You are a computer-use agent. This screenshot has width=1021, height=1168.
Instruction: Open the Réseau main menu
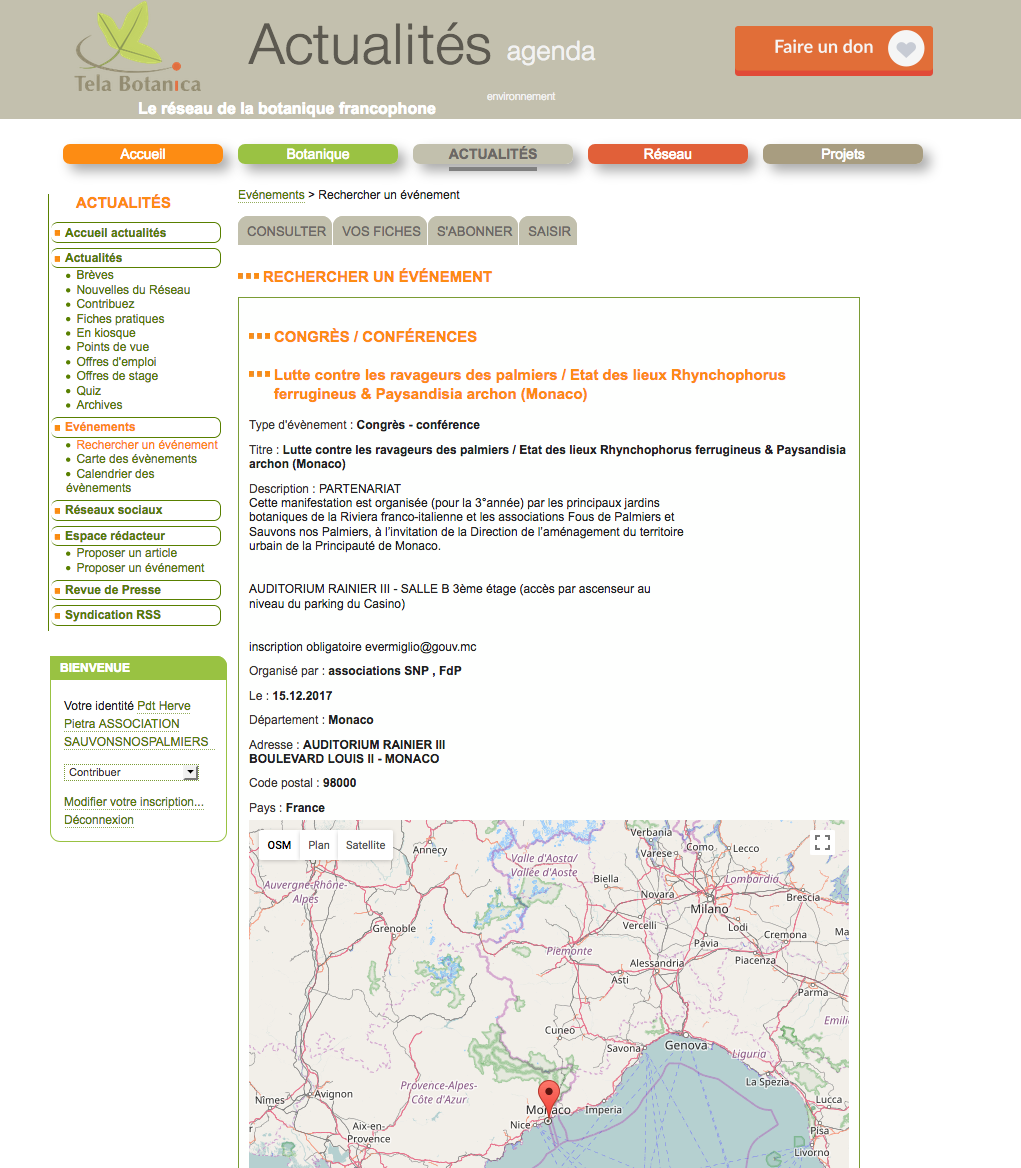click(x=668, y=154)
